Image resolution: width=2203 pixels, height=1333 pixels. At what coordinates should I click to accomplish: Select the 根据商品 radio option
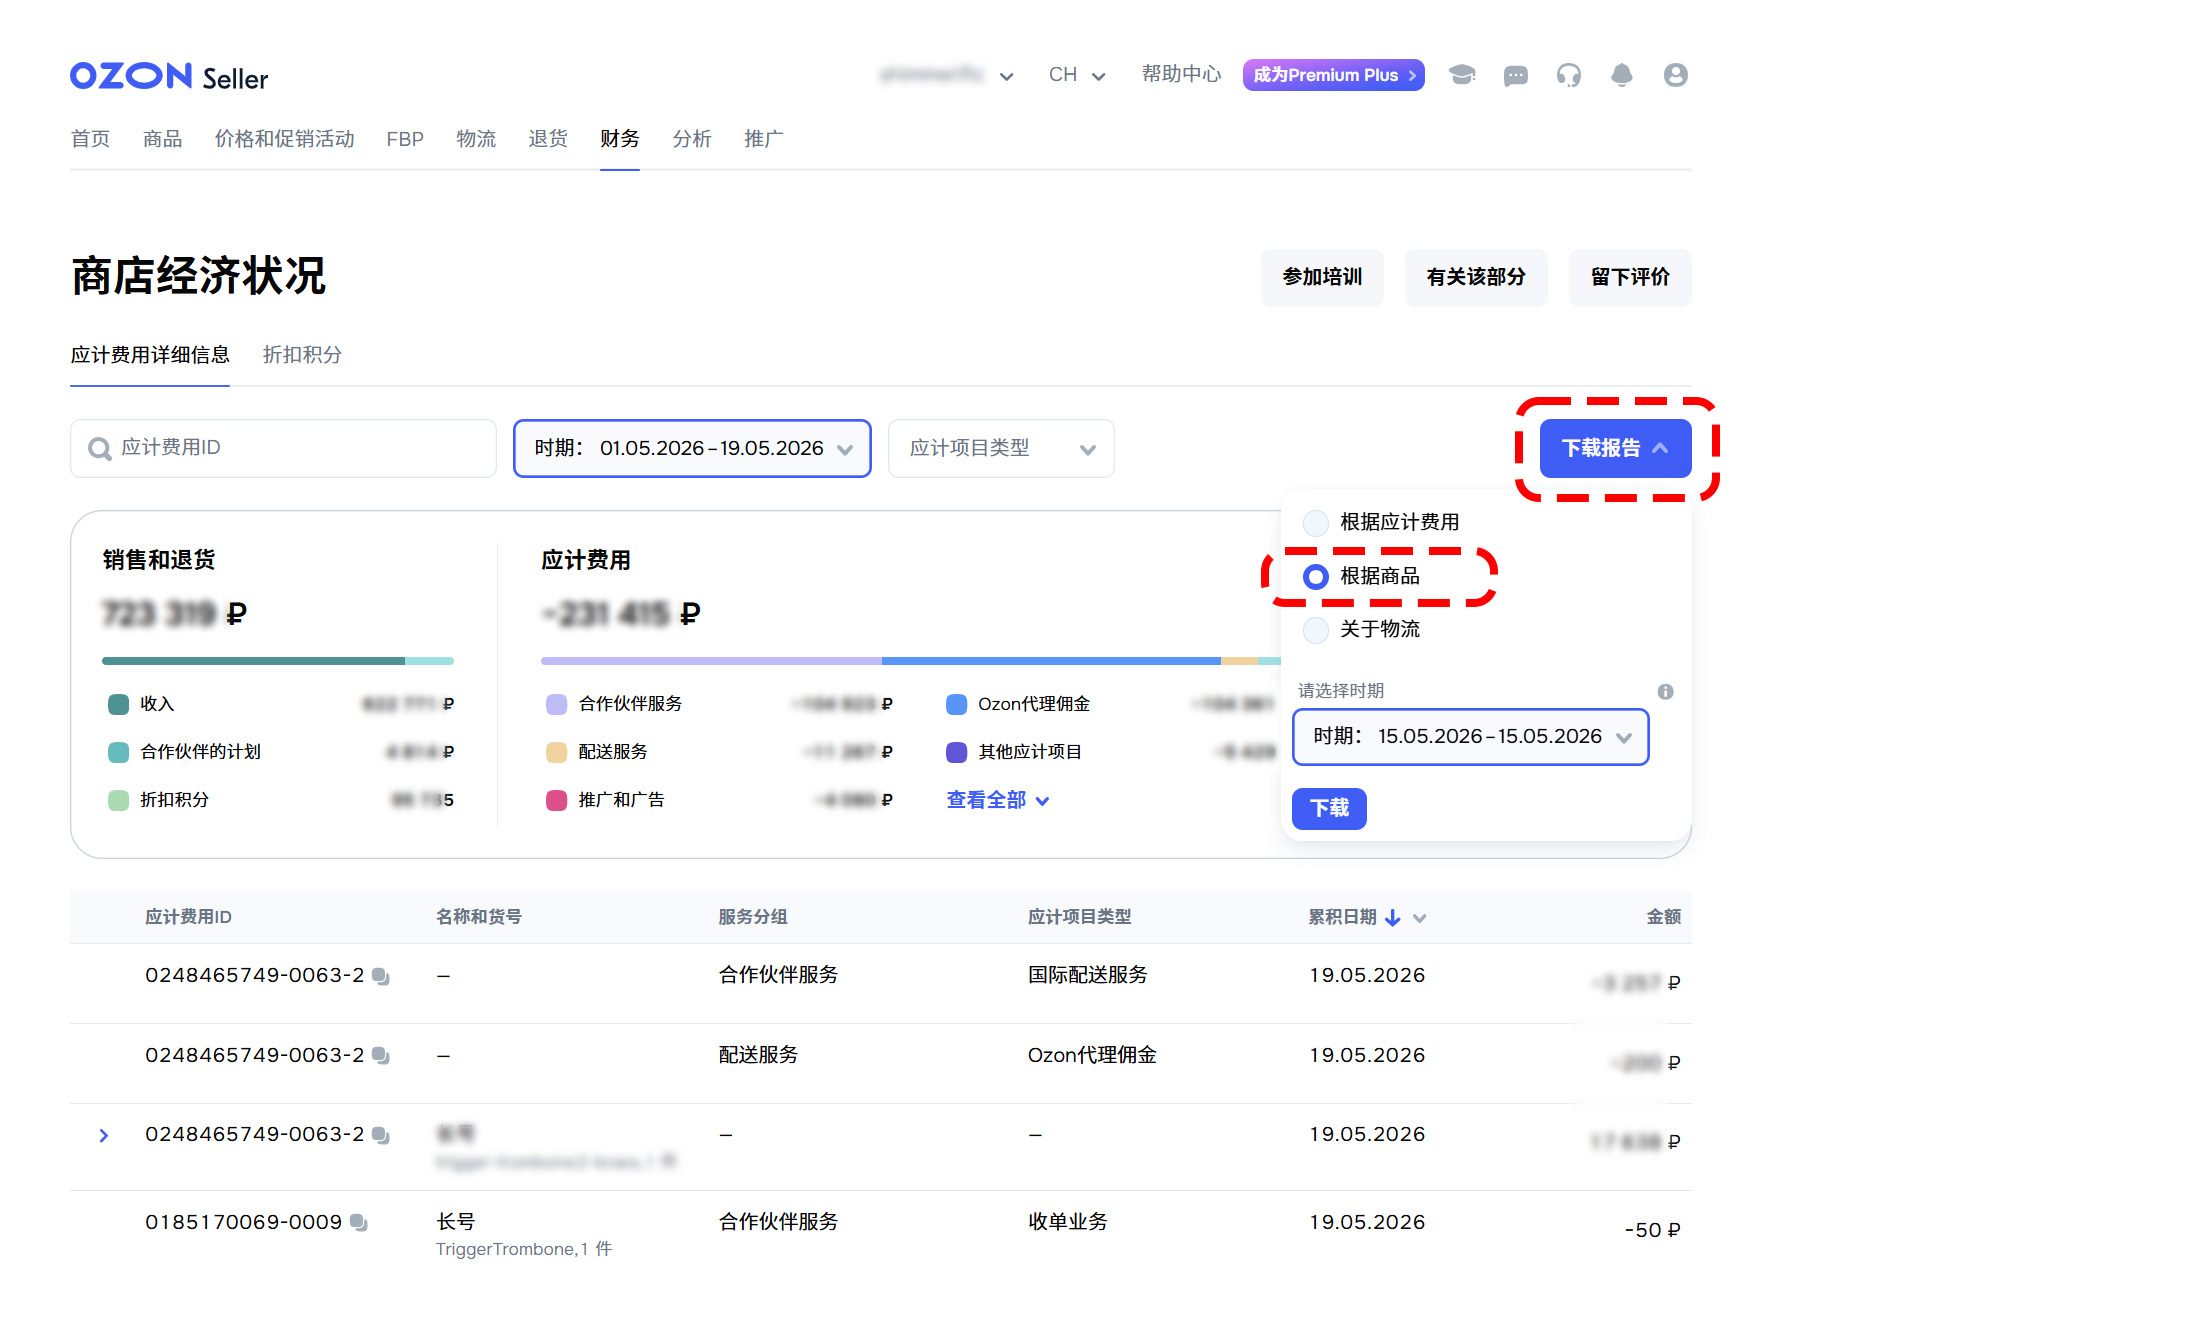point(1316,576)
